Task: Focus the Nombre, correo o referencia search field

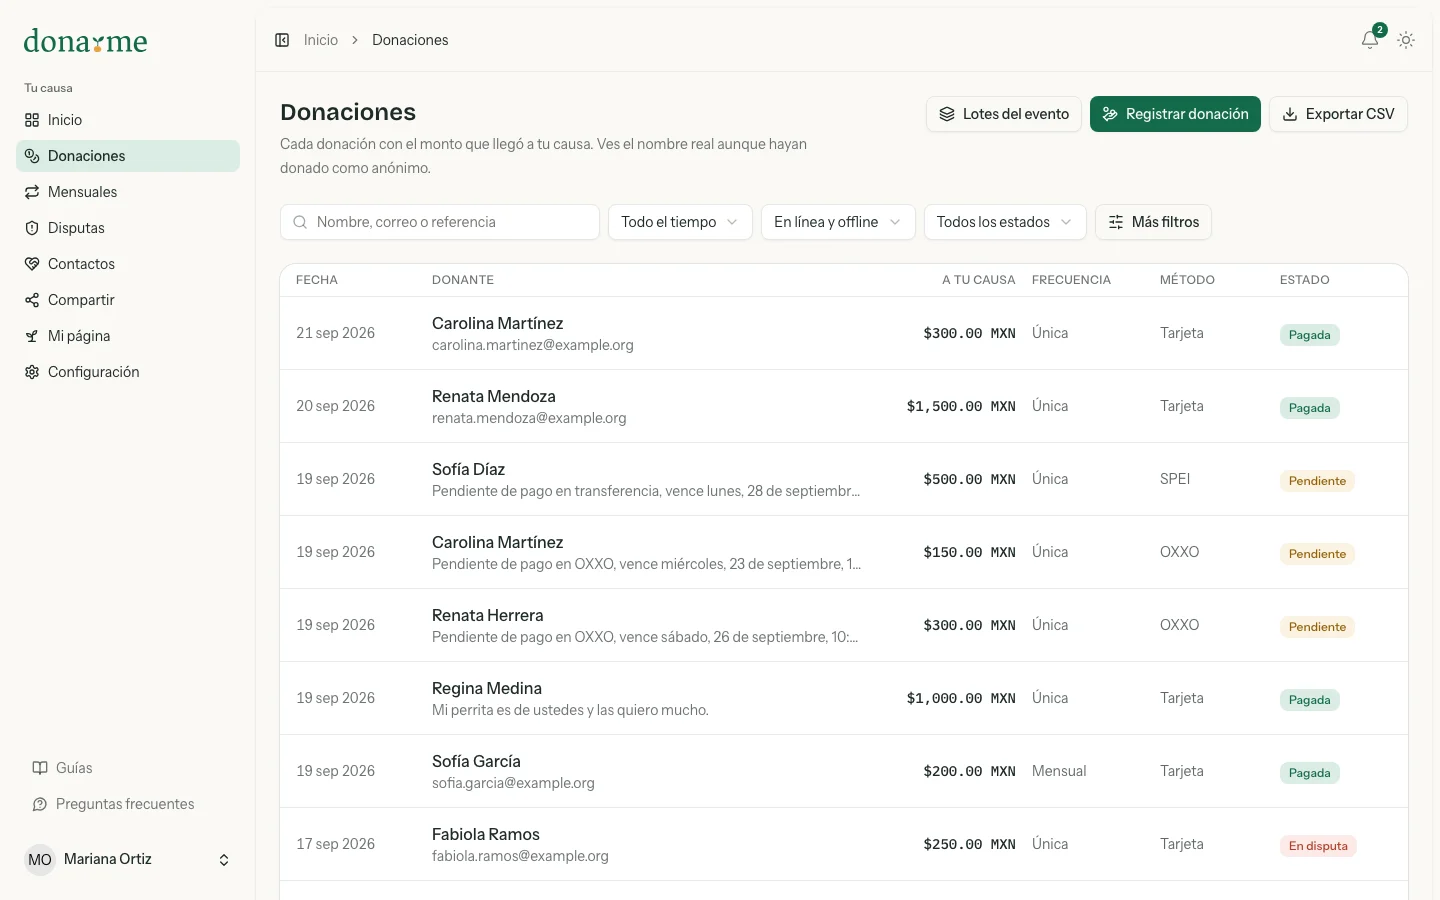Action: pyautogui.click(x=440, y=222)
